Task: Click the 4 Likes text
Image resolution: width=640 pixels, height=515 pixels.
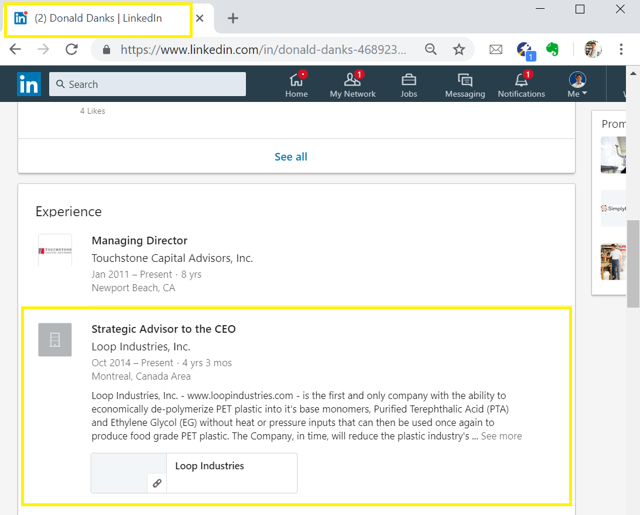Action: coord(92,111)
